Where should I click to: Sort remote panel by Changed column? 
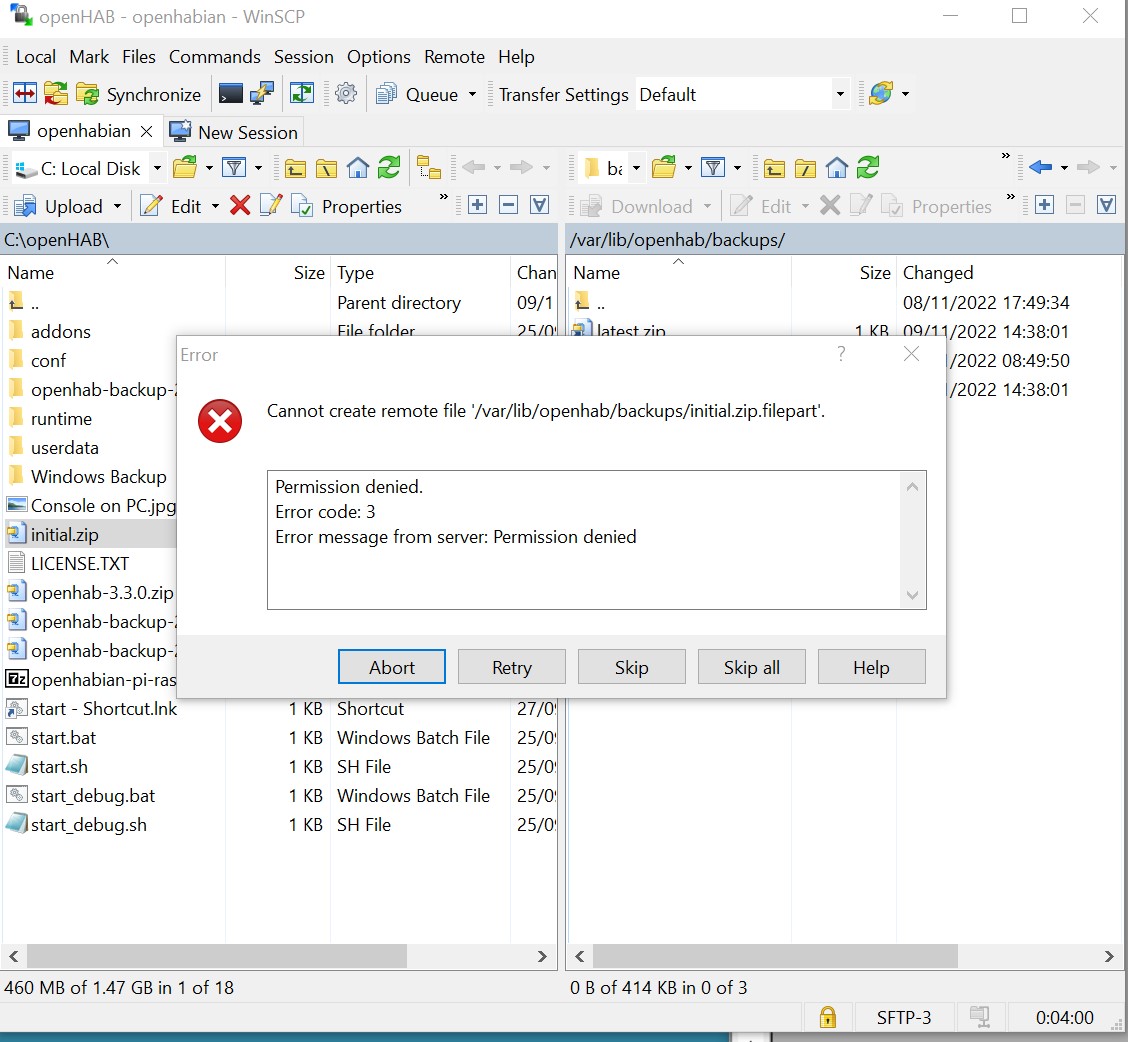click(x=1007, y=273)
